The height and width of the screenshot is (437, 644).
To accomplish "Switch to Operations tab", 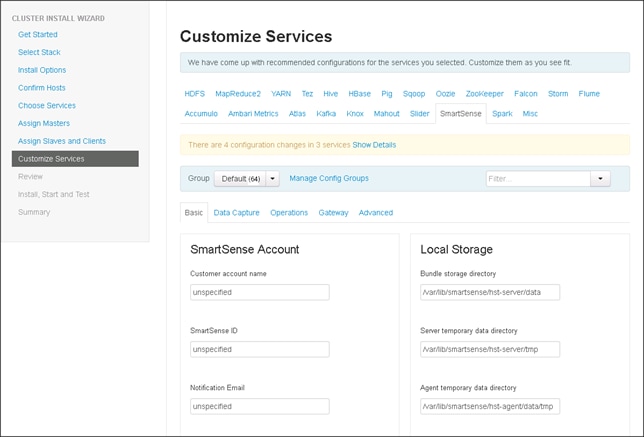I will pyautogui.click(x=289, y=213).
